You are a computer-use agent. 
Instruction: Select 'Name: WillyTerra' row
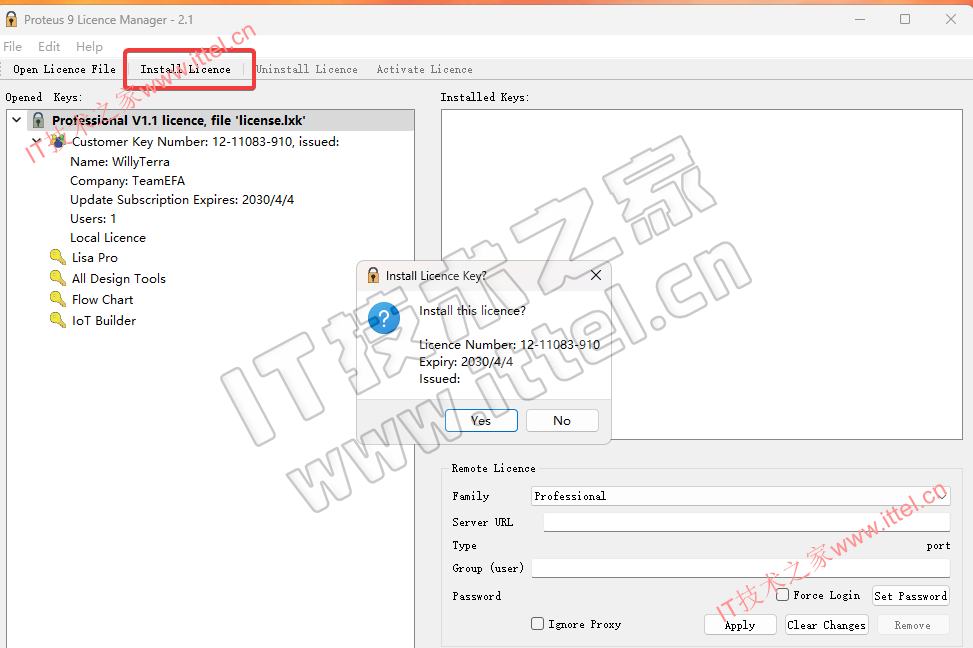(120, 161)
